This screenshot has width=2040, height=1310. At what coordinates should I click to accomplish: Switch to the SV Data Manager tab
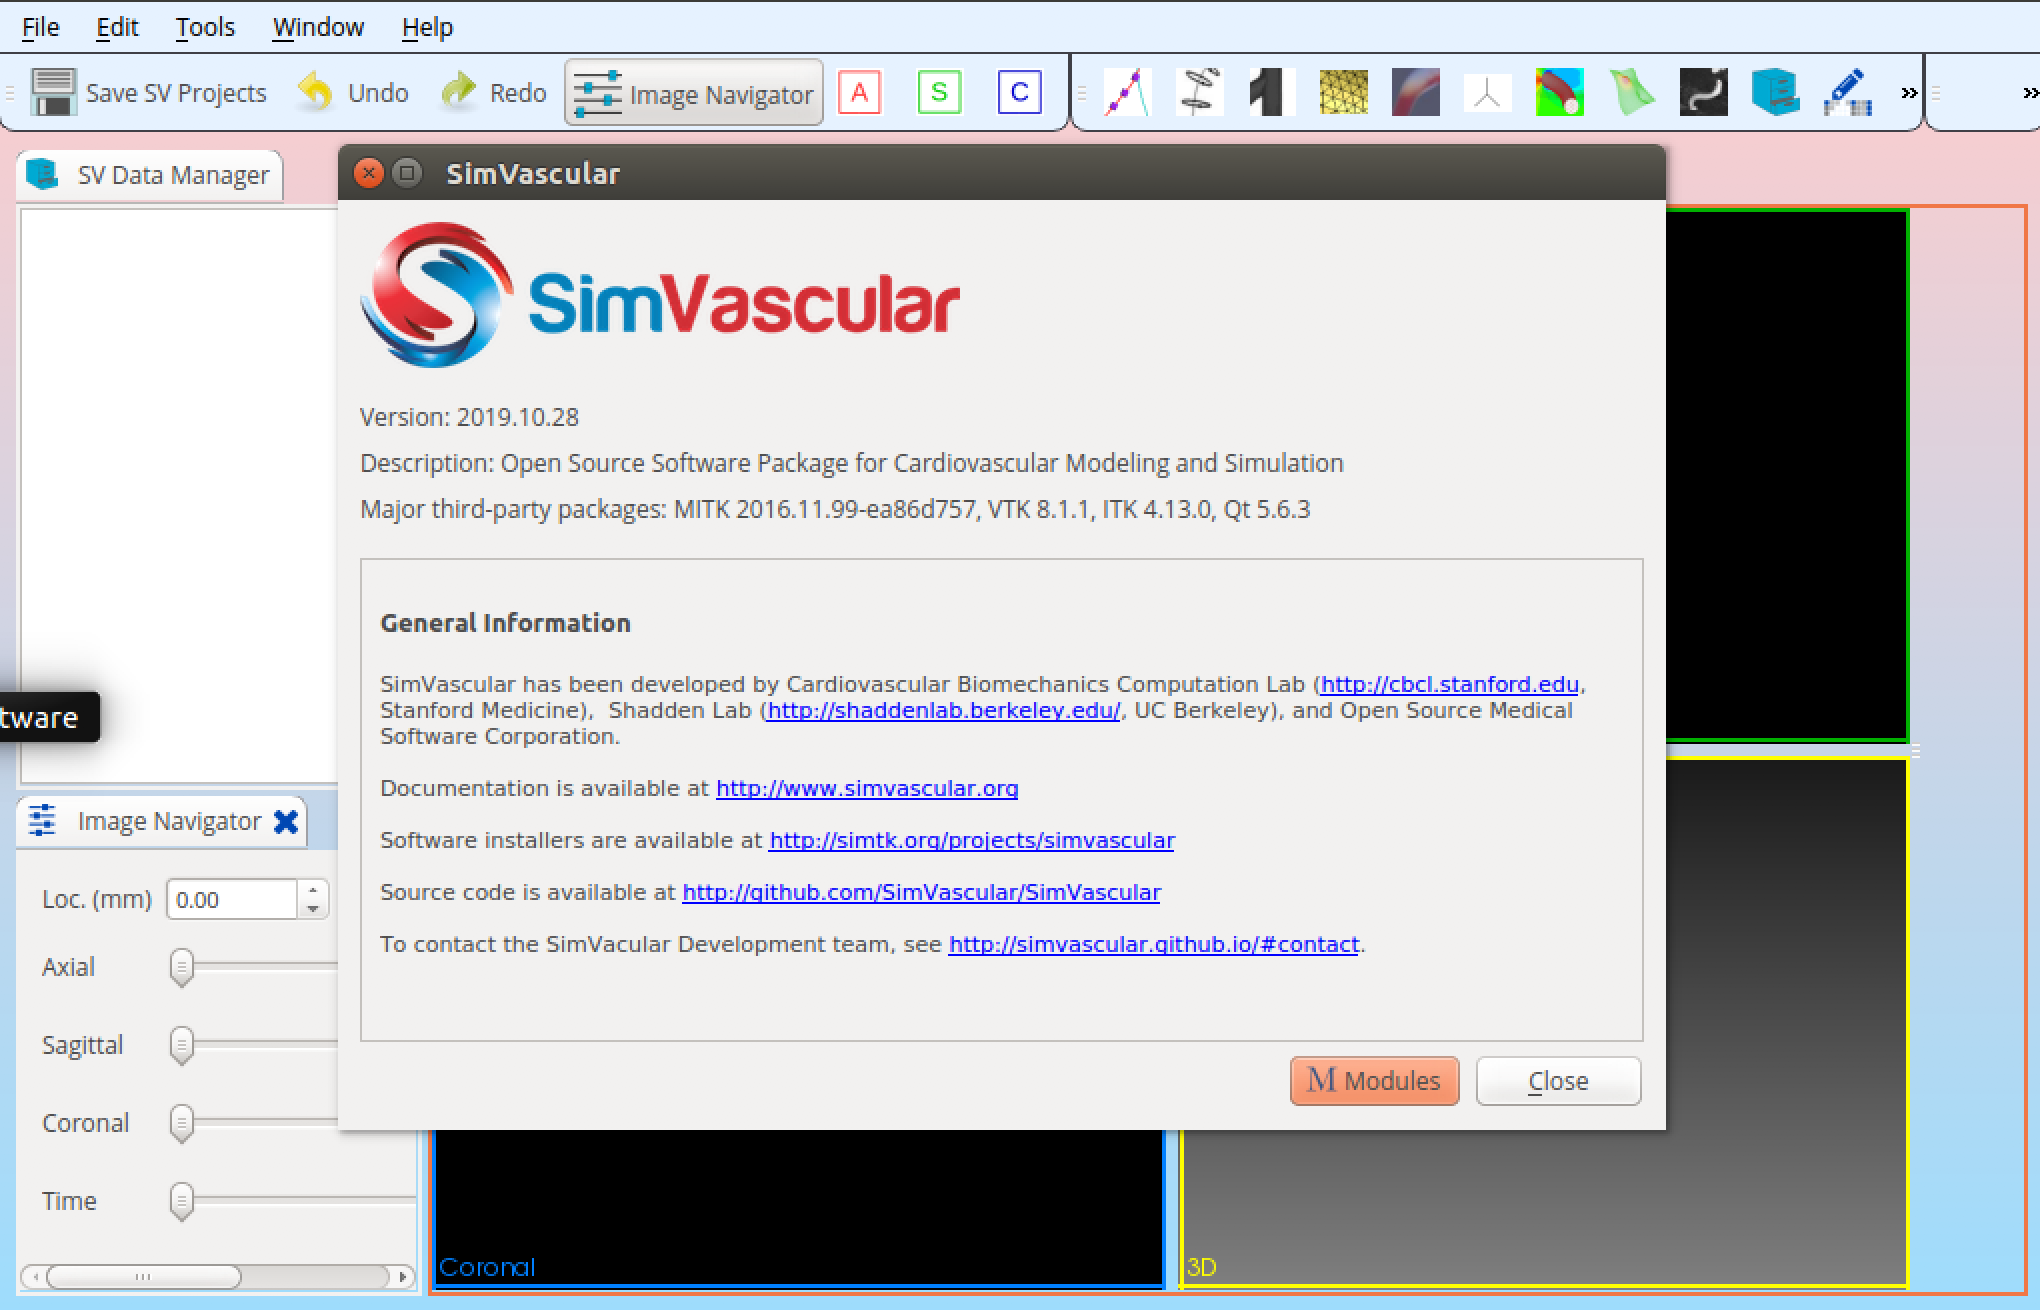pos(150,175)
